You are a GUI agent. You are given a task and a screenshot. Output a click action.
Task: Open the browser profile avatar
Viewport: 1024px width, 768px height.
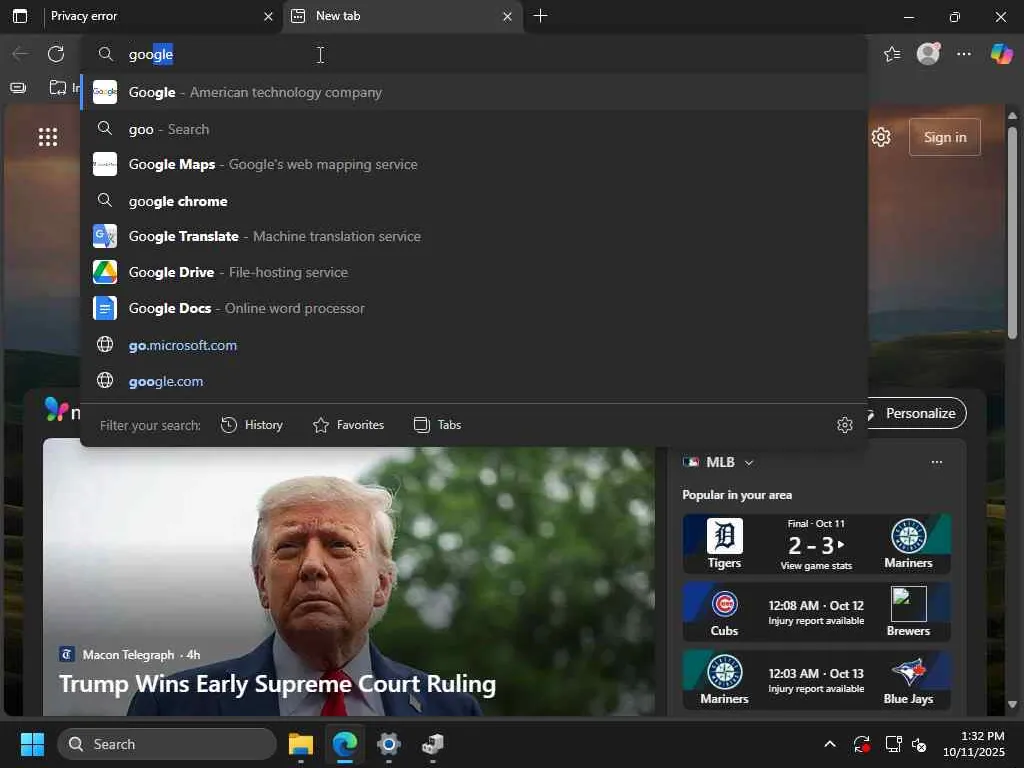[x=928, y=54]
